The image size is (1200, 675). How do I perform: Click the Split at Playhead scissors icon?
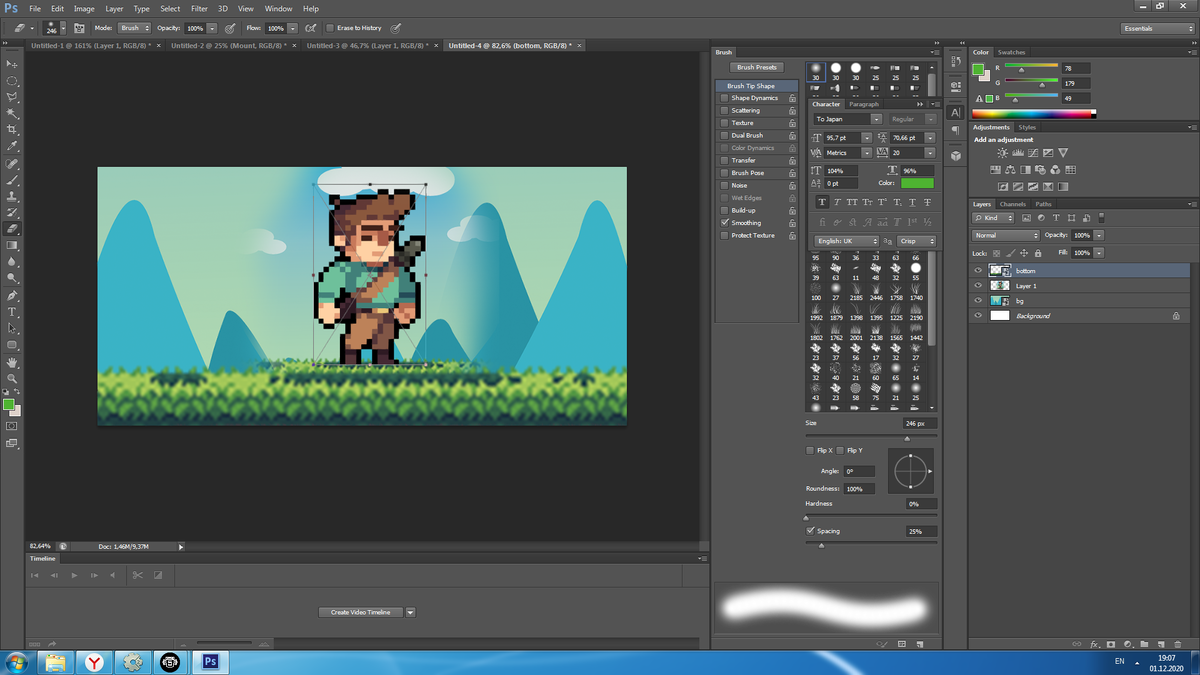click(x=137, y=575)
